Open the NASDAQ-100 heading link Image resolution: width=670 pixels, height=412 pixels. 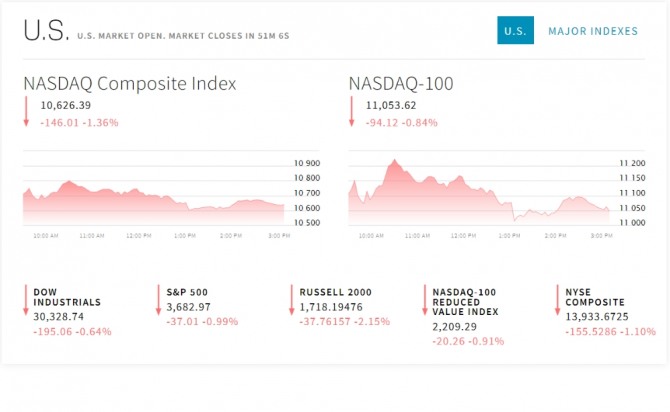(401, 83)
